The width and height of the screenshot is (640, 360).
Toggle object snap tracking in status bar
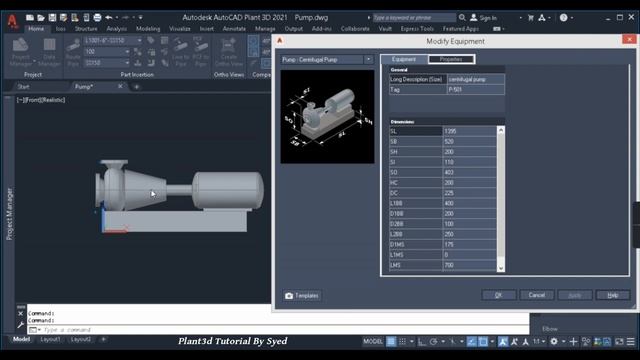click(472, 341)
